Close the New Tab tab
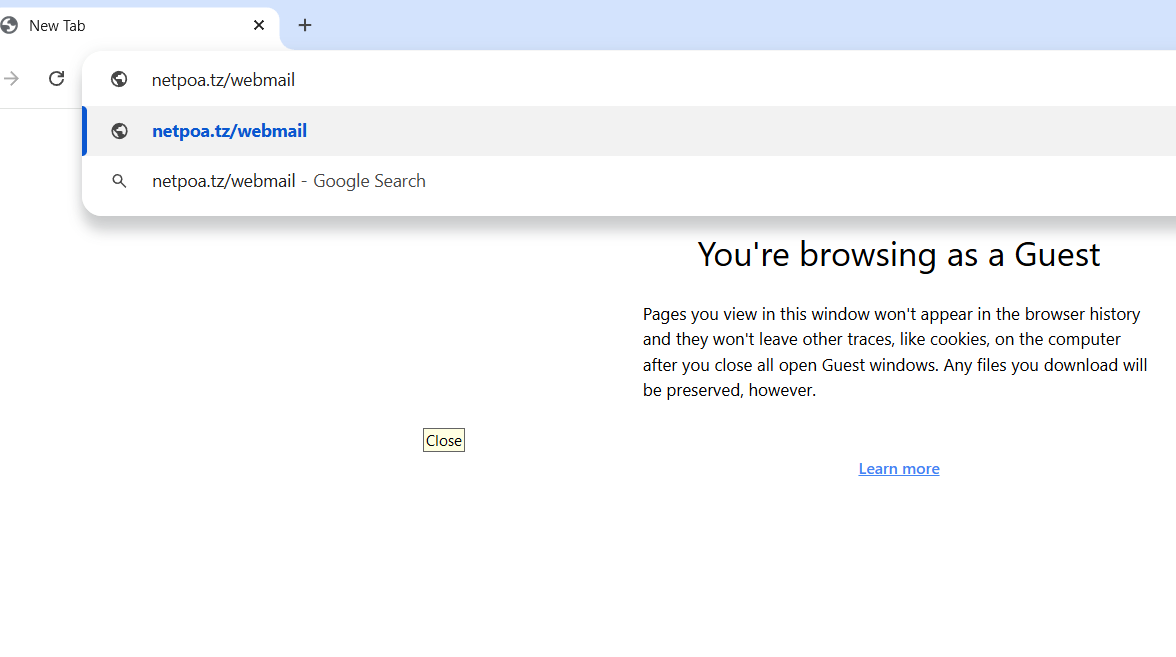The width and height of the screenshot is (1176, 657). click(259, 25)
